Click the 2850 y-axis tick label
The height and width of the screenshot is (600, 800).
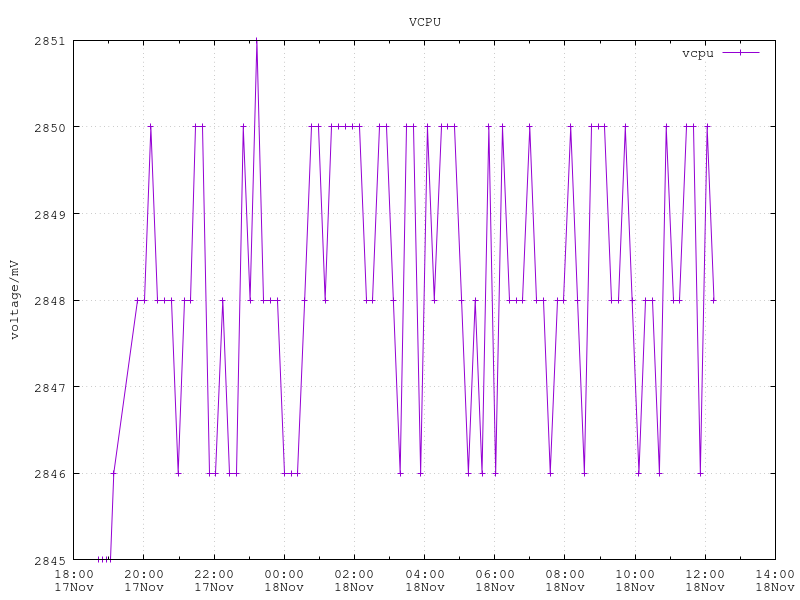pos(49,127)
